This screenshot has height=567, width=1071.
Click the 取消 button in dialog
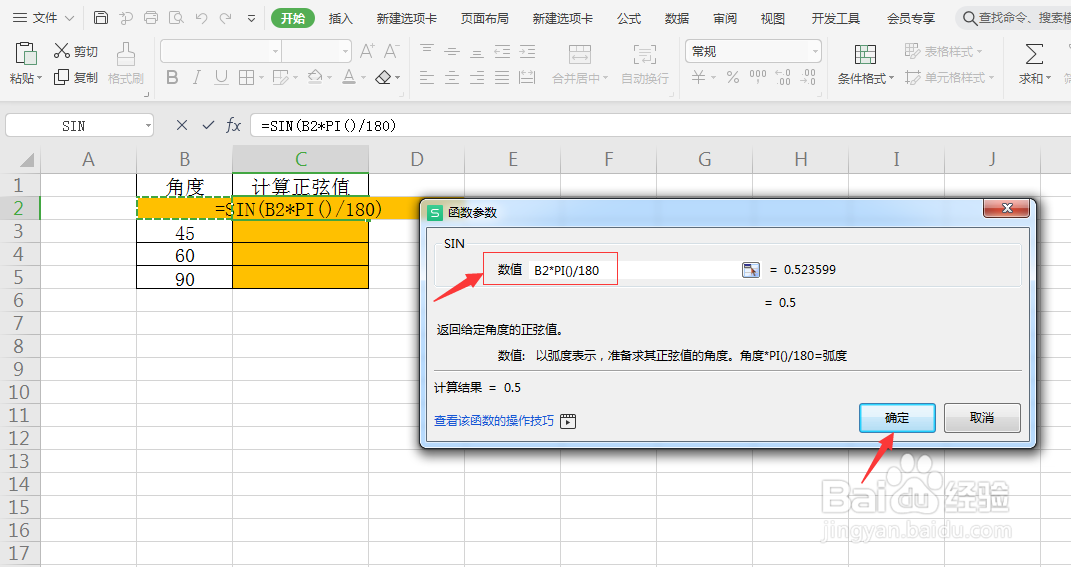982,417
